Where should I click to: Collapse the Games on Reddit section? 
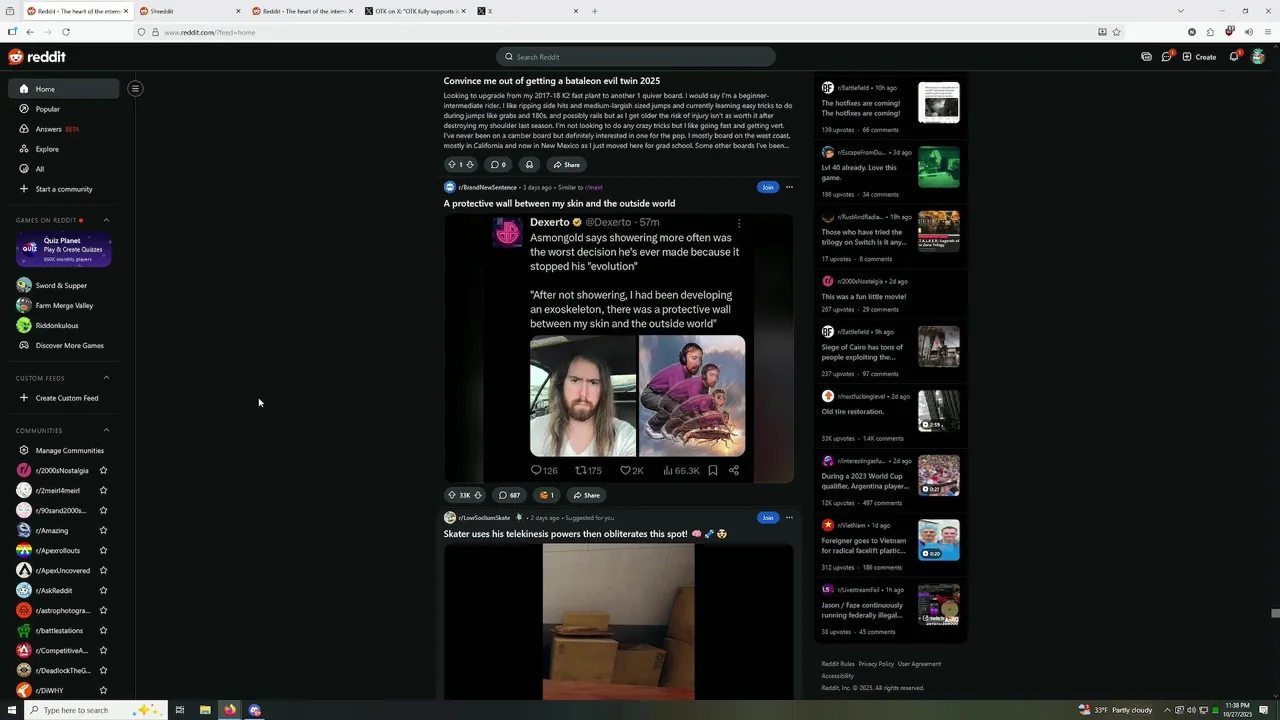click(106, 220)
